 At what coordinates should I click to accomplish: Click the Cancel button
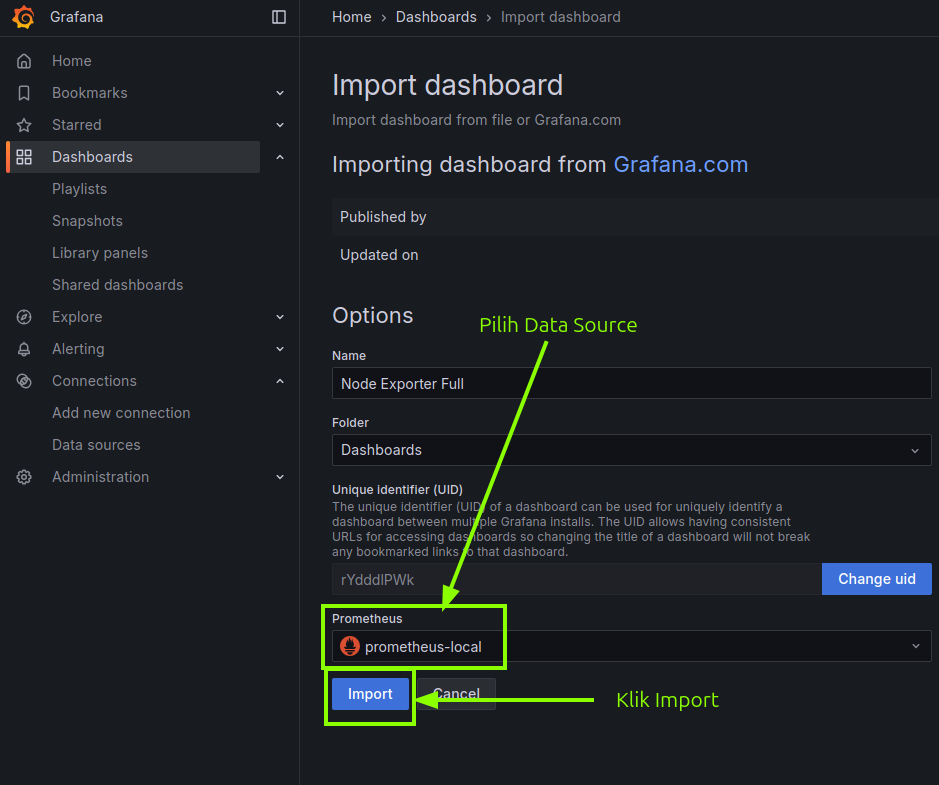pyautogui.click(x=456, y=694)
